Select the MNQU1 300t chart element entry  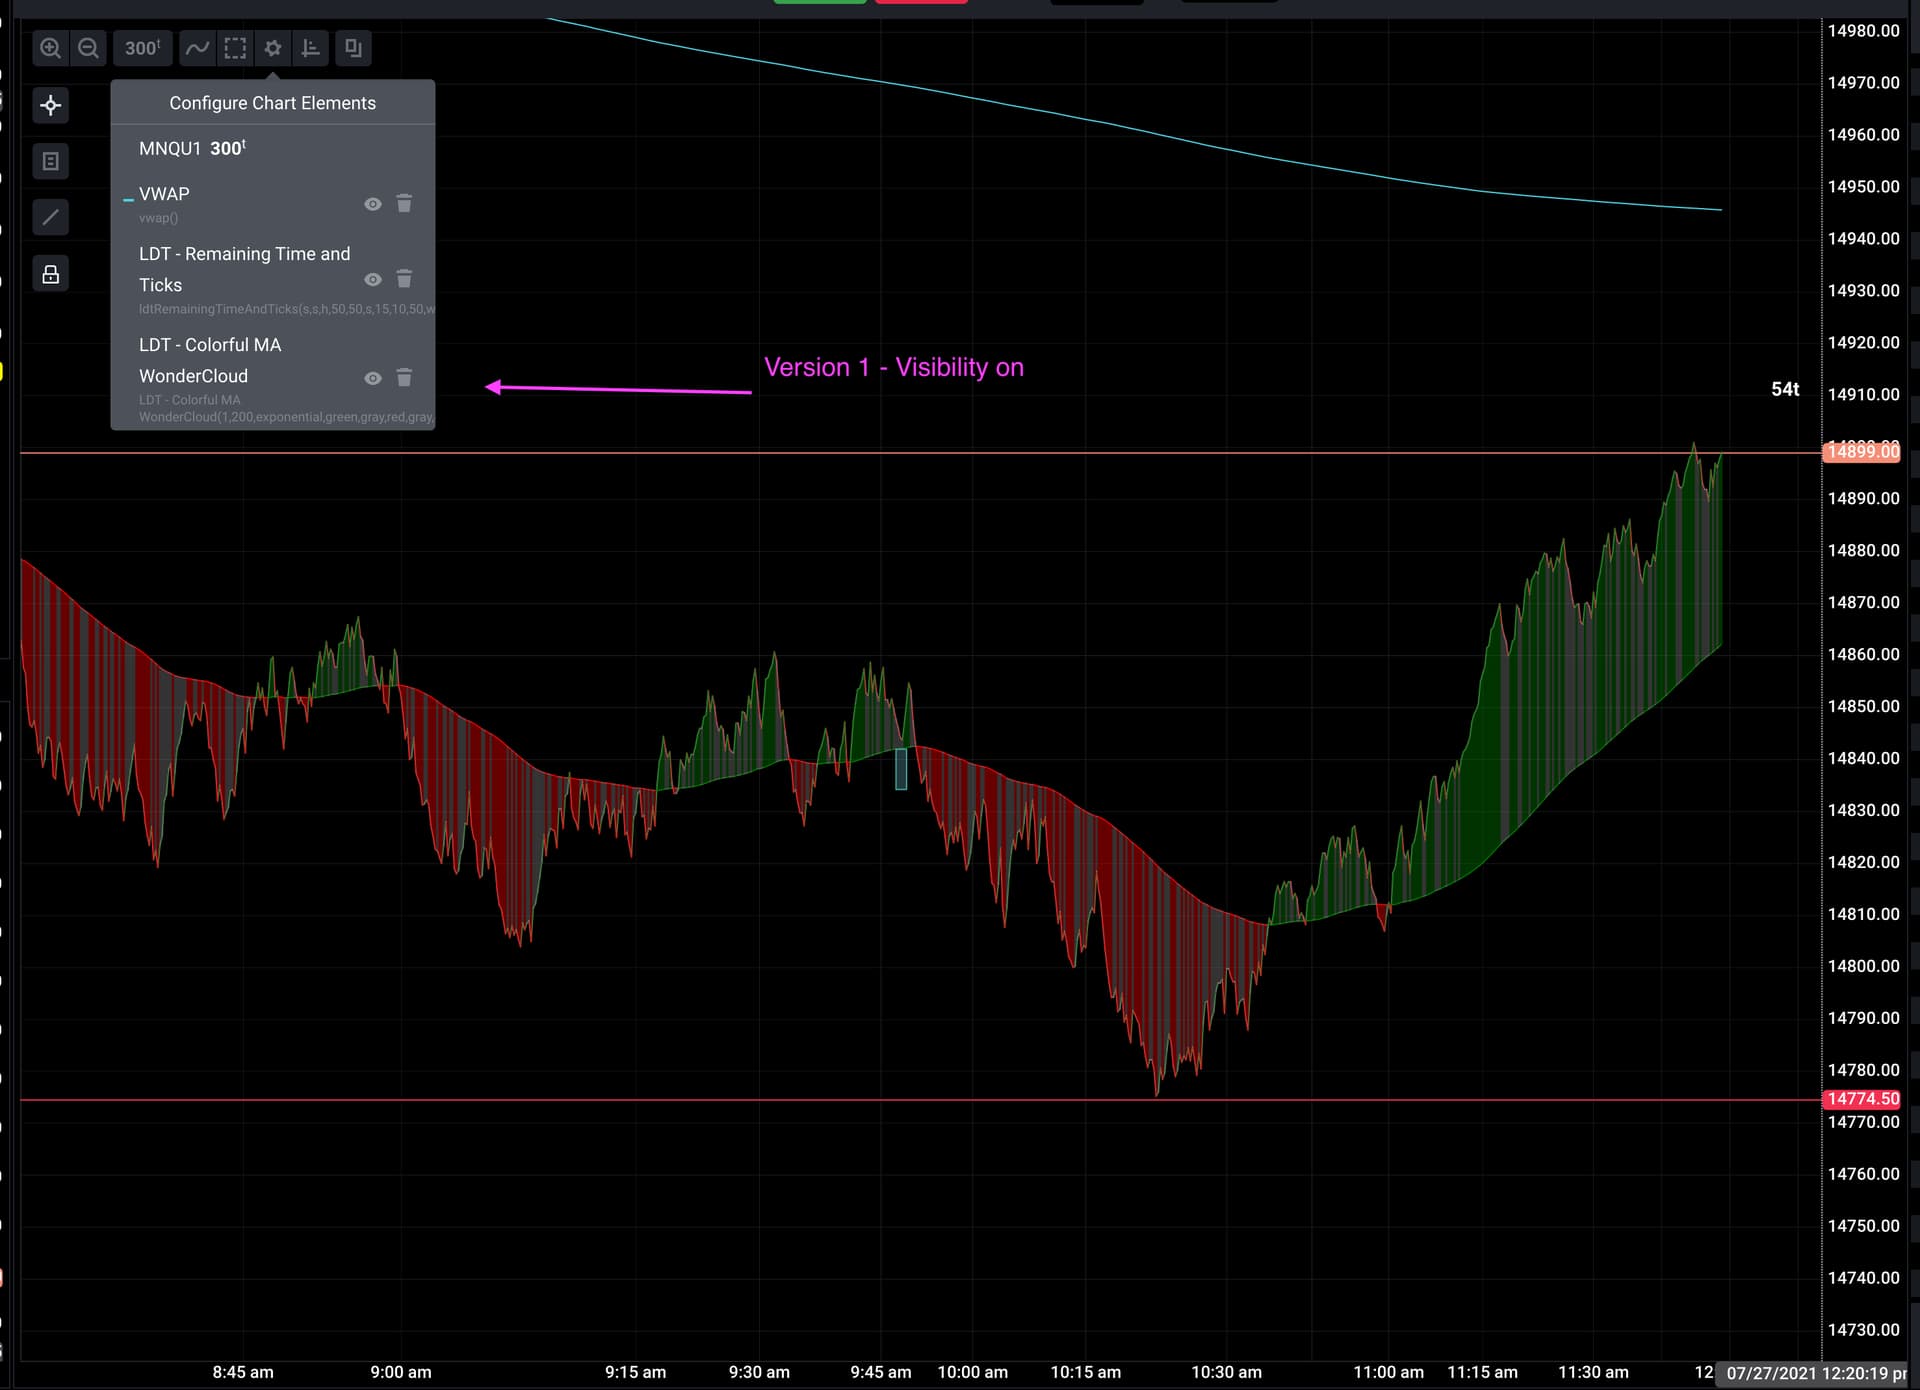(x=192, y=149)
